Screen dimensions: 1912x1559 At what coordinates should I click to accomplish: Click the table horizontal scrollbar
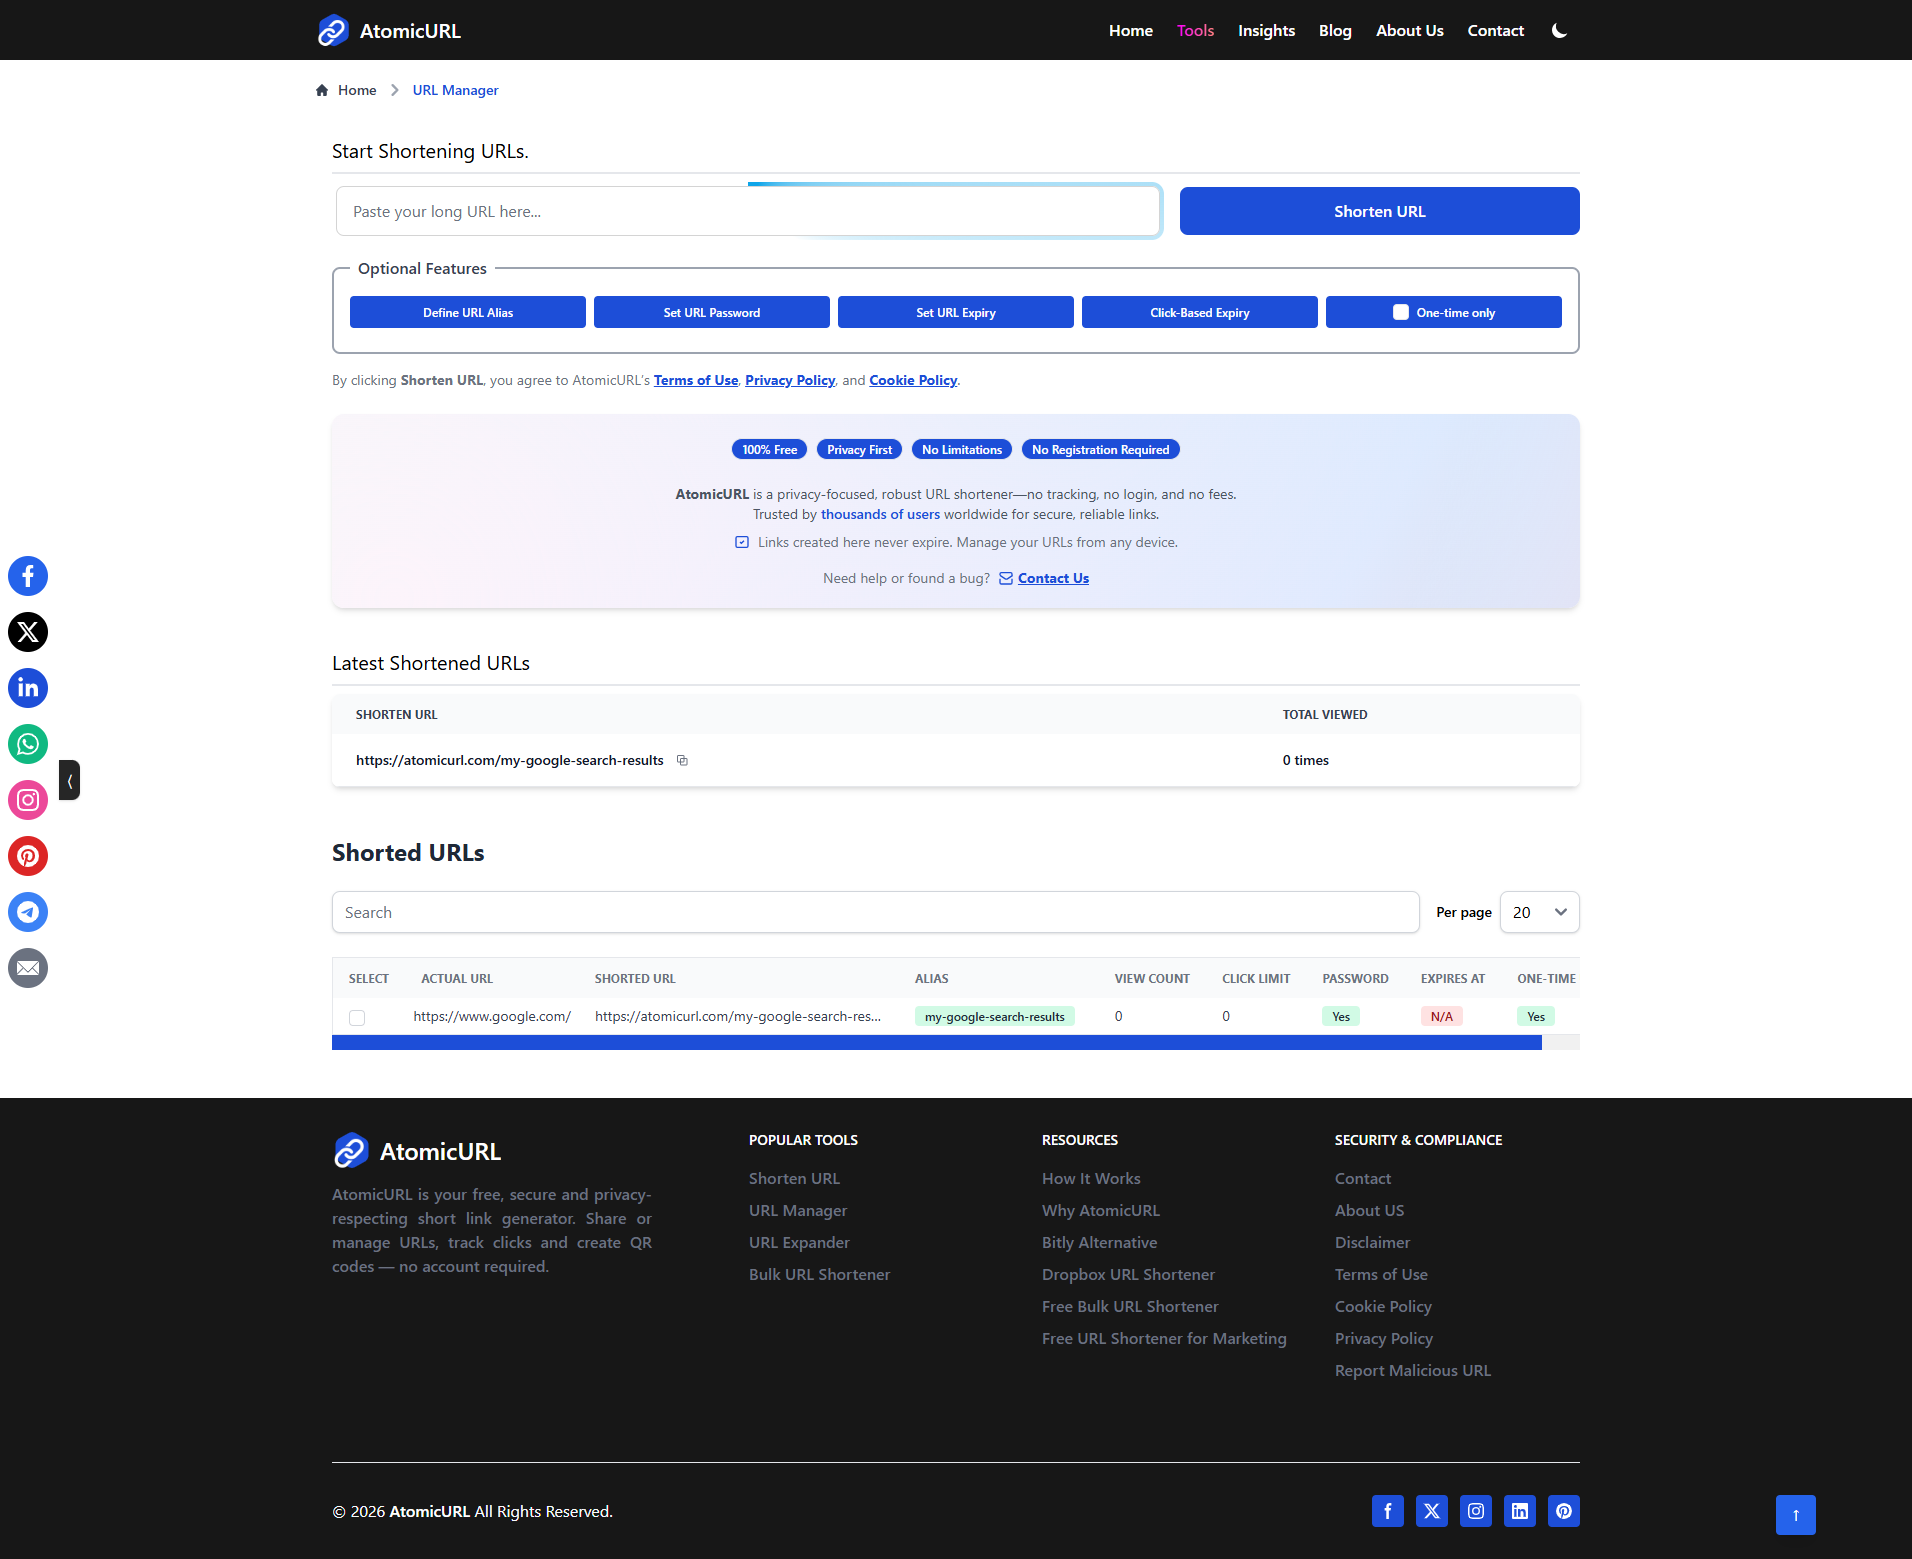pos(936,1043)
